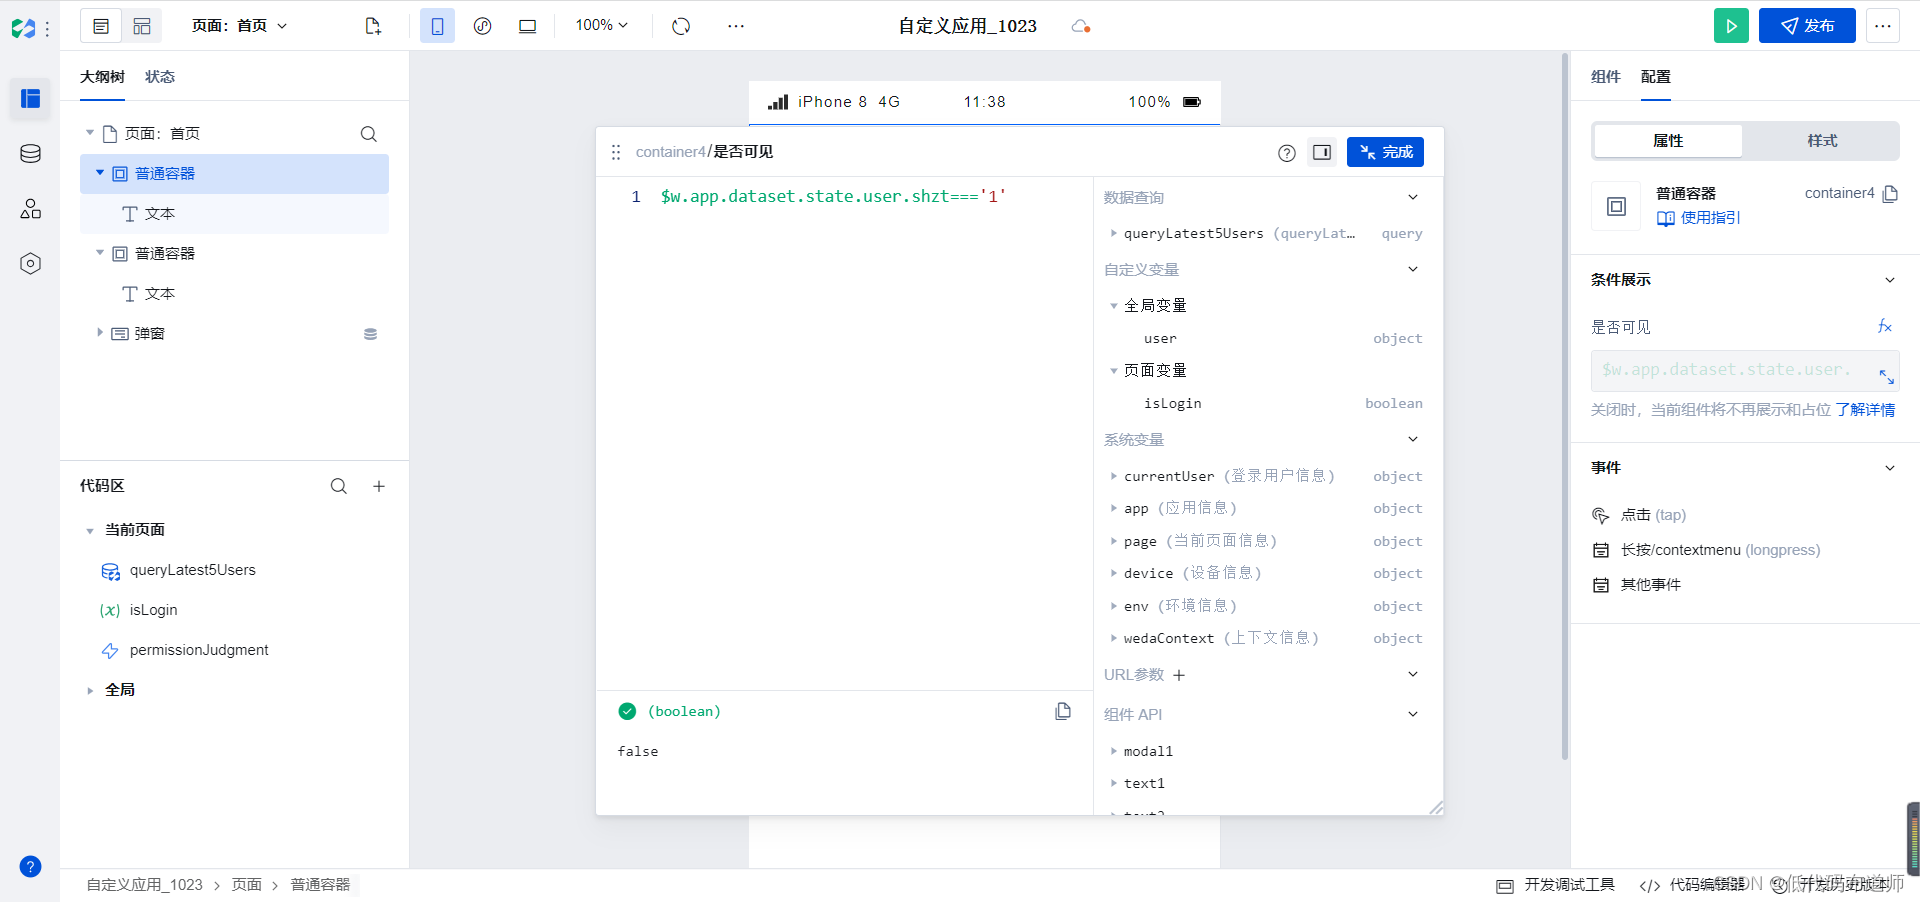Switch to the 配置 tab
1920x902 pixels.
(1656, 77)
